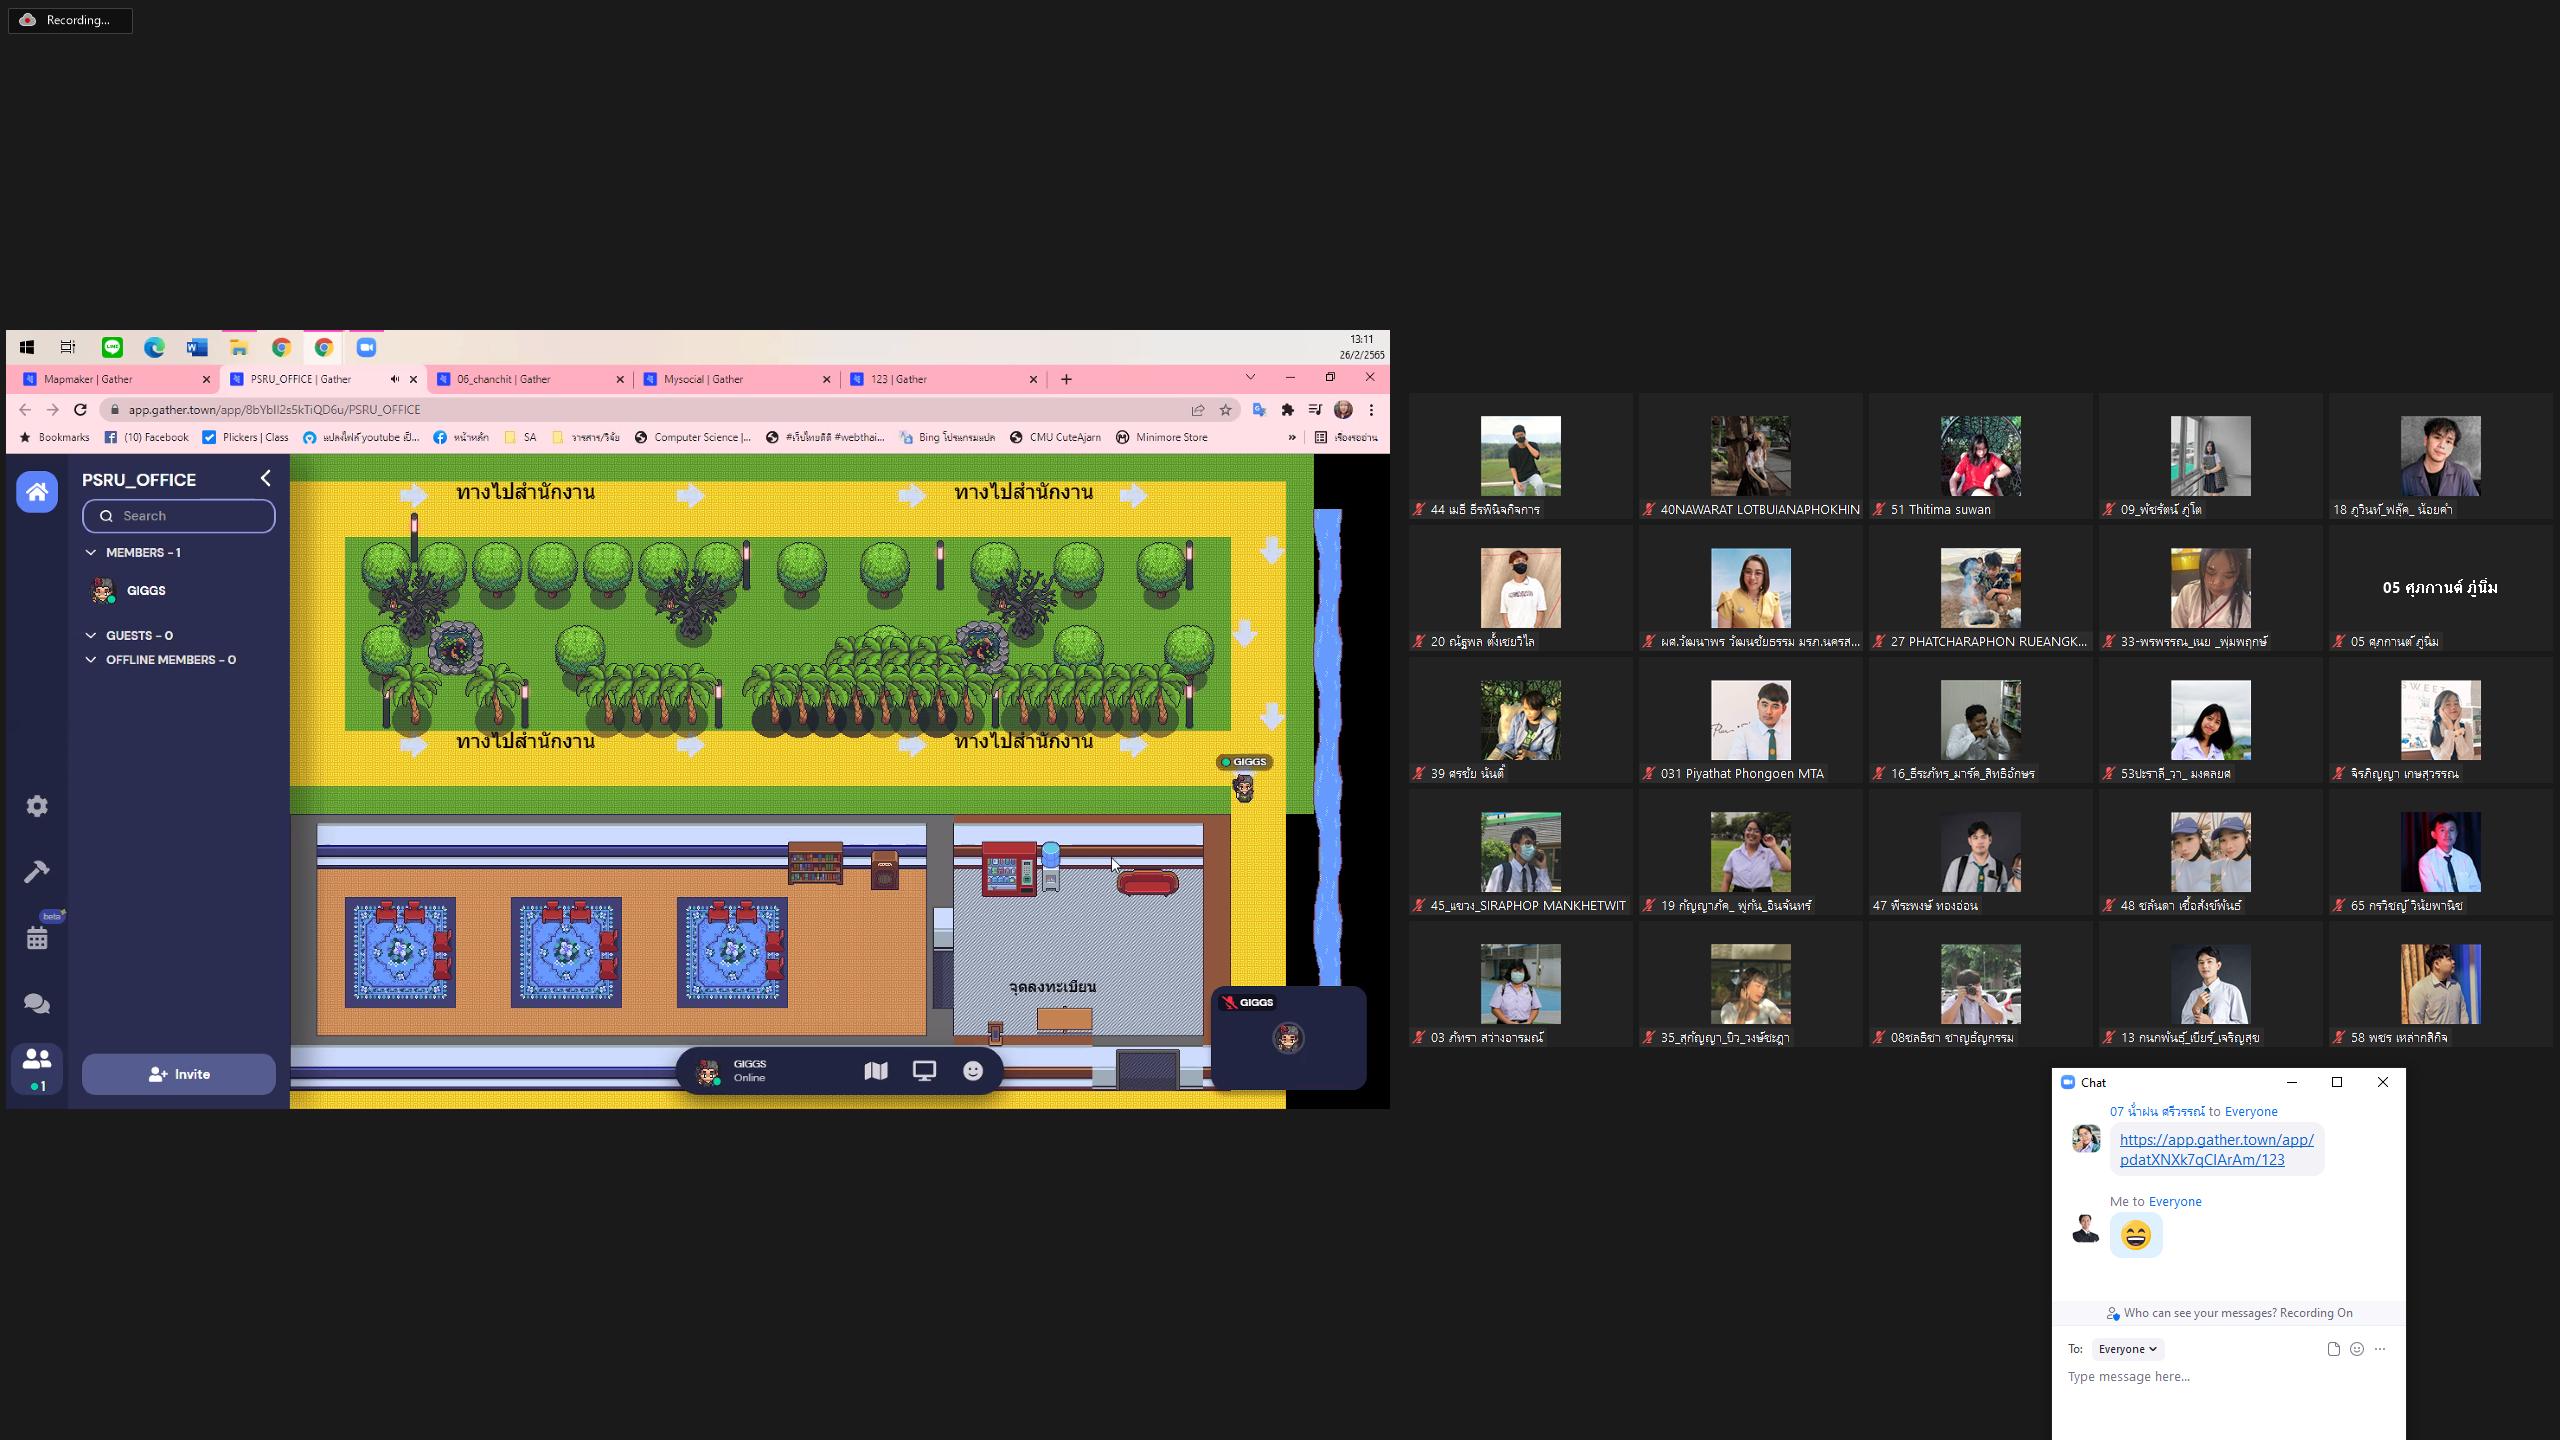The height and width of the screenshot is (1440, 2560).
Task: Open the Chrome tab search dropdown
Action: (x=1250, y=377)
